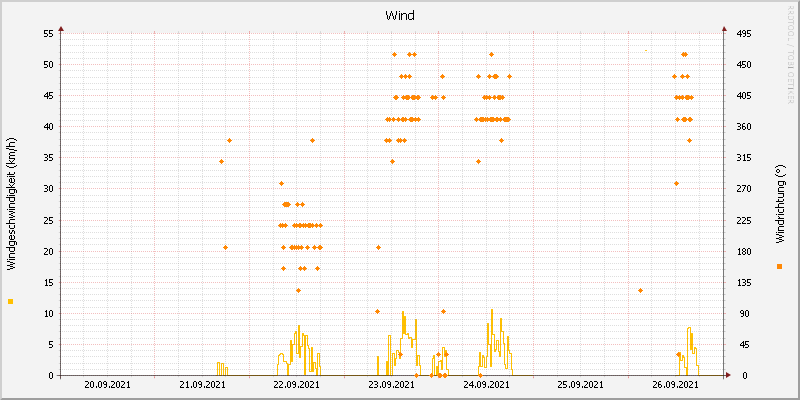Click the 315 value on right axis
Viewport: 800px width, 400px height.
point(743,158)
